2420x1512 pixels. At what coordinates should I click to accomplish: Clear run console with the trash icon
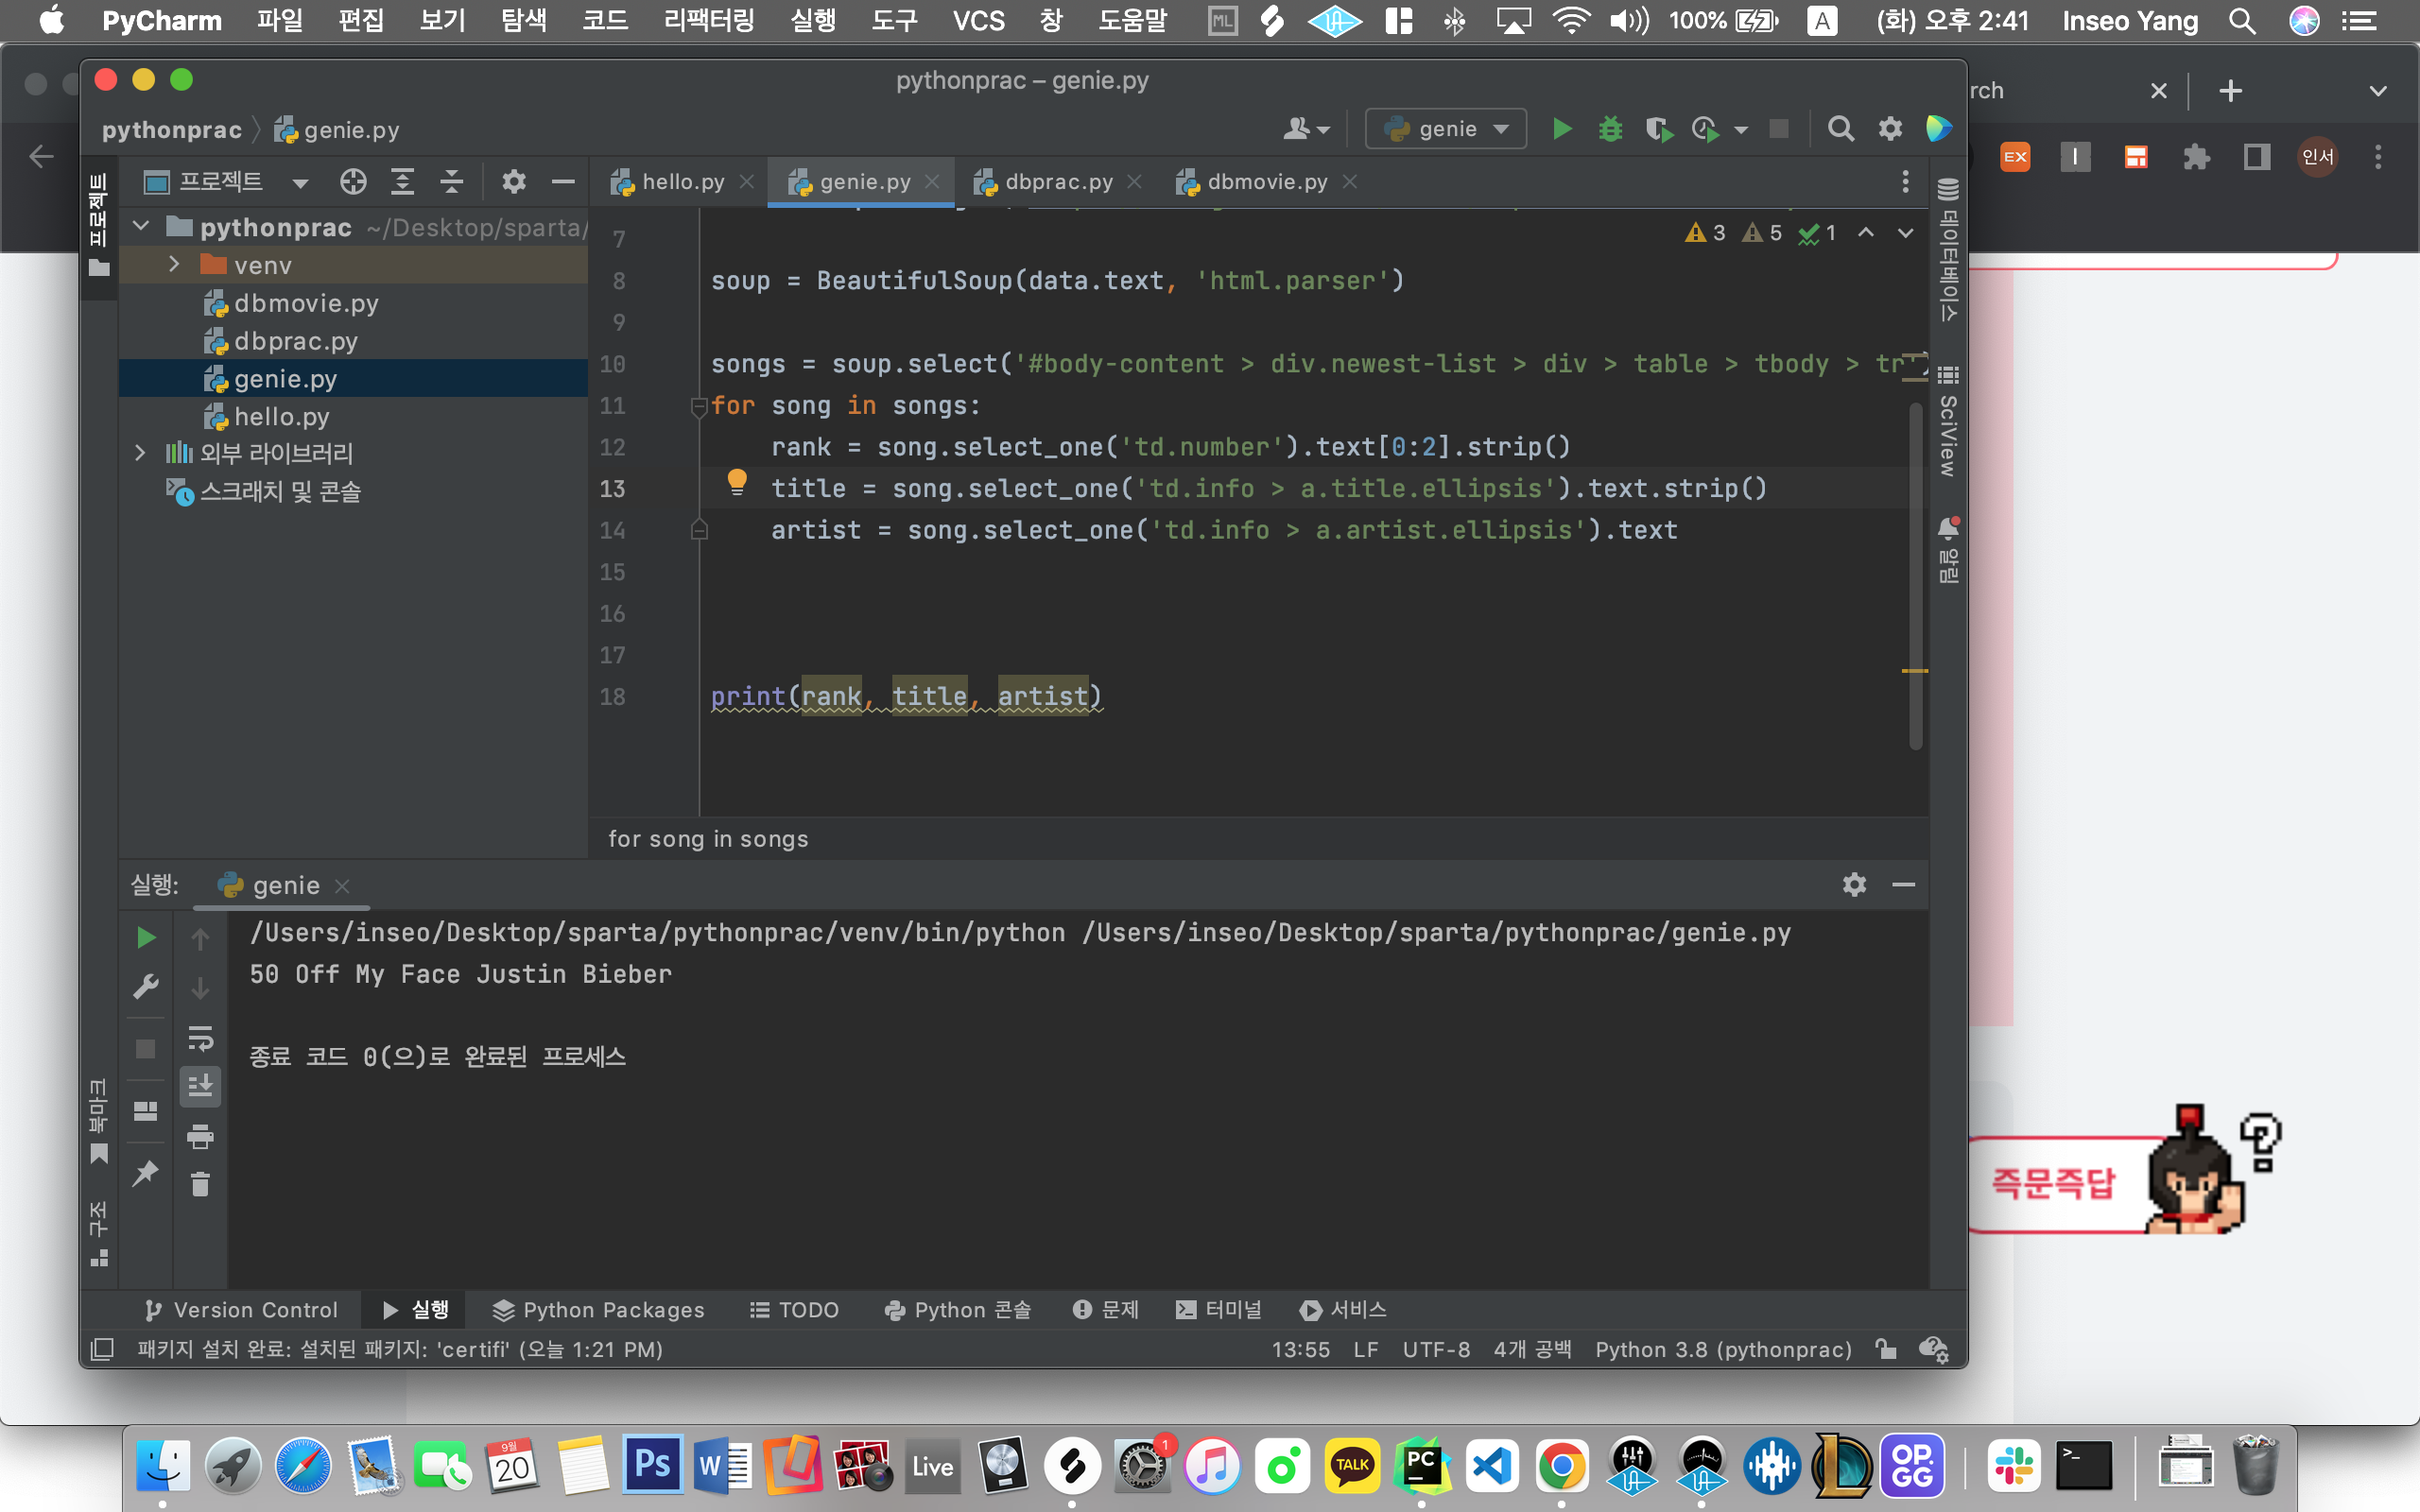click(200, 1184)
